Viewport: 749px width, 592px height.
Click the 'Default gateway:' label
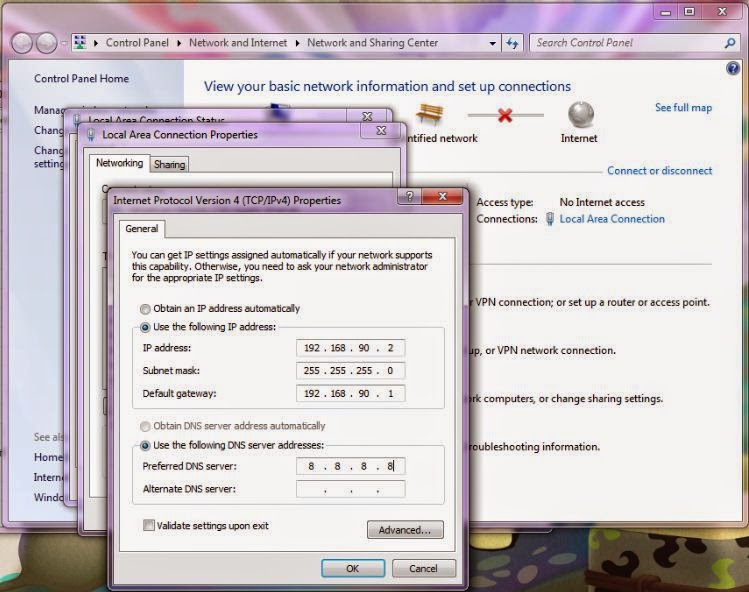tap(179, 394)
